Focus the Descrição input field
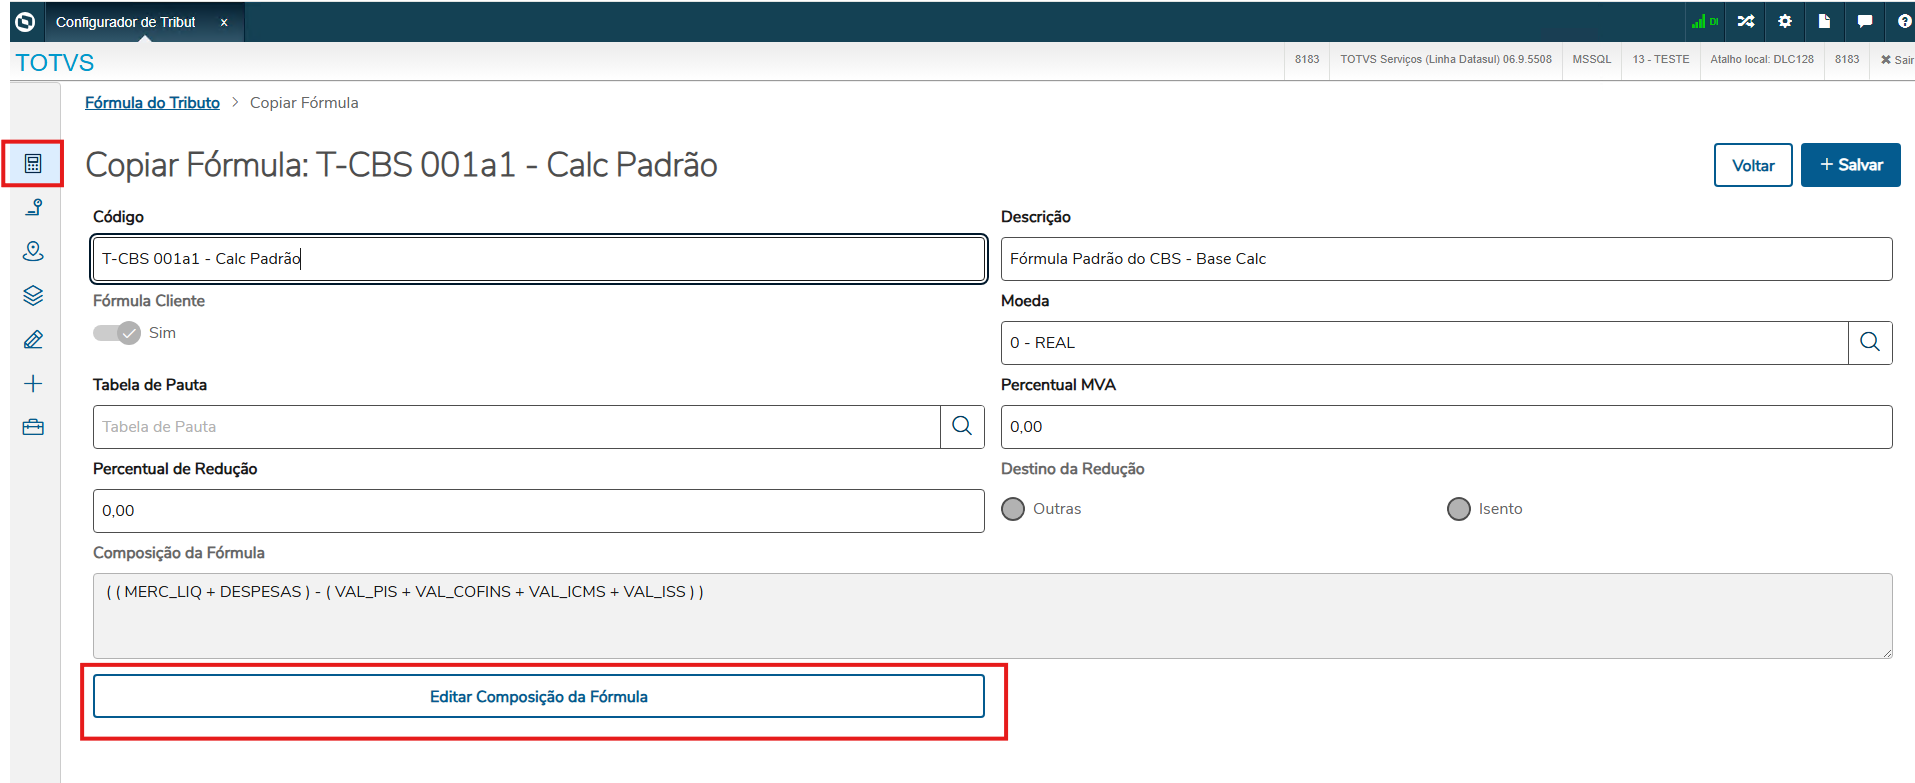 click(x=1446, y=259)
